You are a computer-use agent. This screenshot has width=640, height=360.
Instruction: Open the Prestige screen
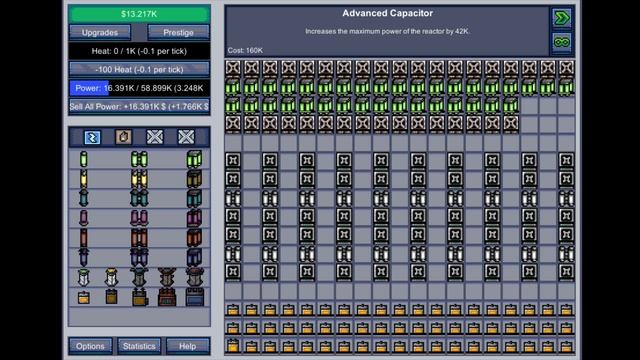click(178, 33)
